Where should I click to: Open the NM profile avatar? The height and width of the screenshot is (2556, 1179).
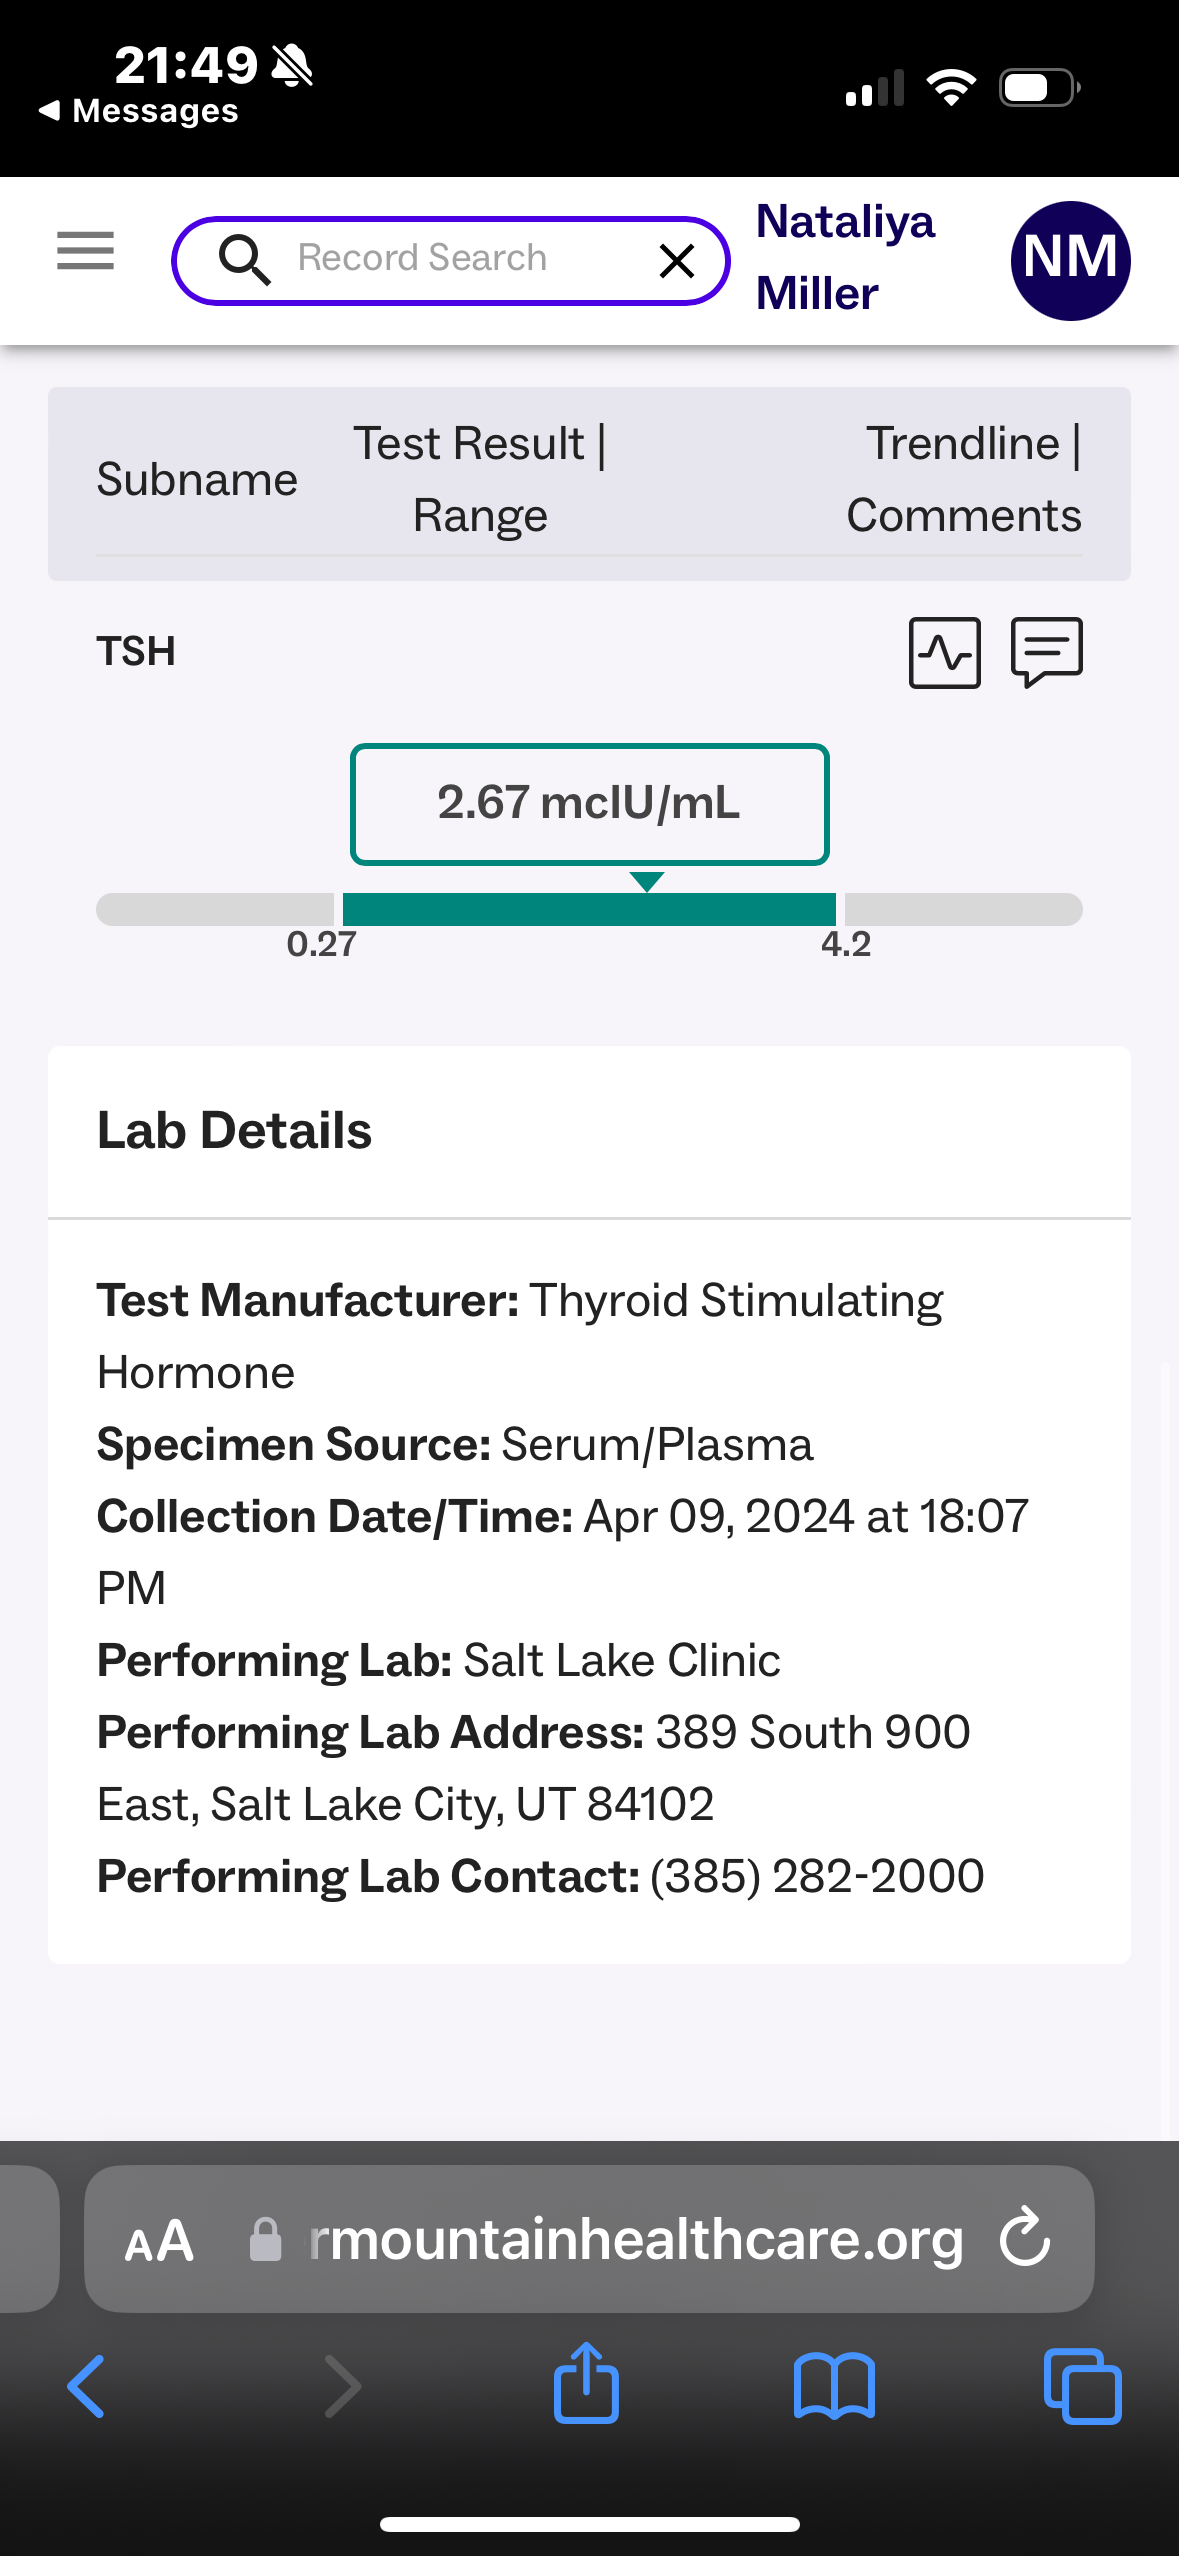[x=1070, y=260]
